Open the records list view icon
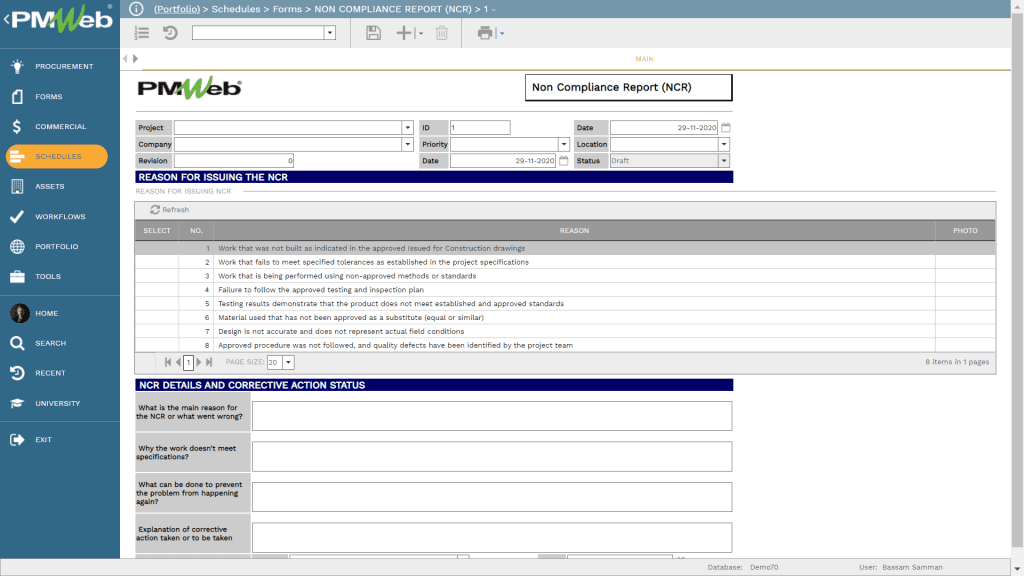The image size is (1024, 576). pos(142,33)
